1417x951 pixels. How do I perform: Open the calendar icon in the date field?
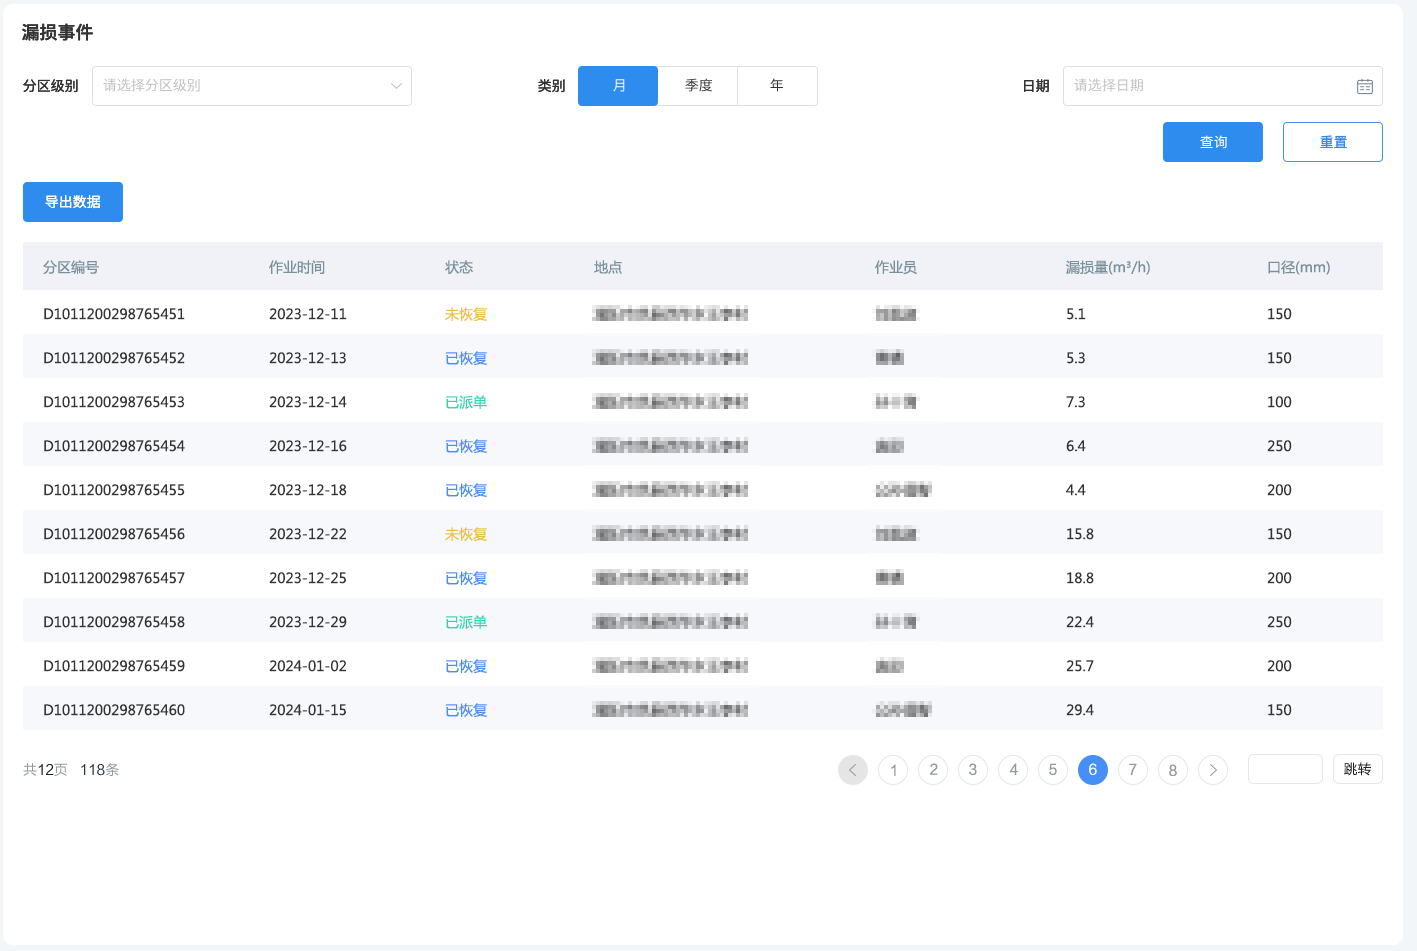(x=1364, y=86)
